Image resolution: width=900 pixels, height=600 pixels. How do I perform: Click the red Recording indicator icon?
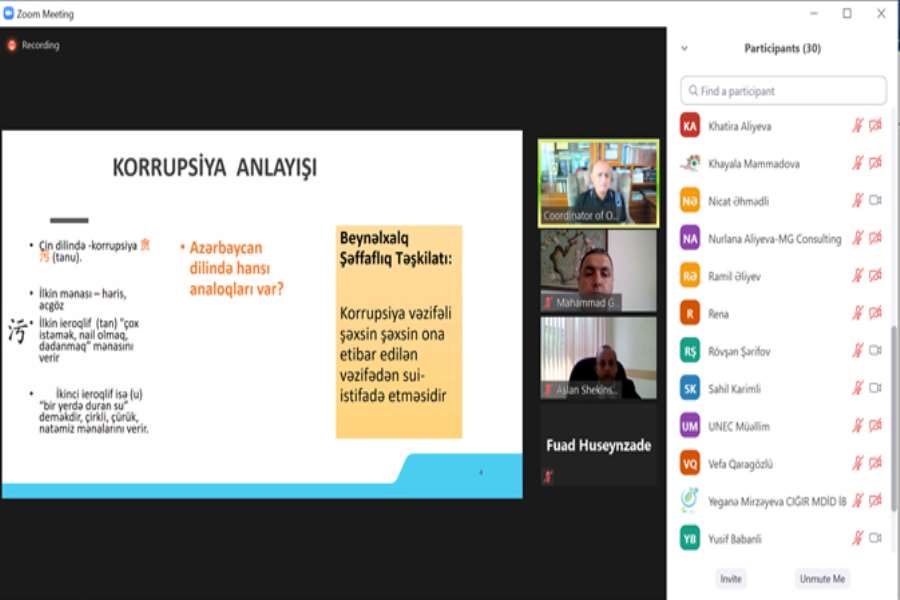pyautogui.click(x=11, y=45)
